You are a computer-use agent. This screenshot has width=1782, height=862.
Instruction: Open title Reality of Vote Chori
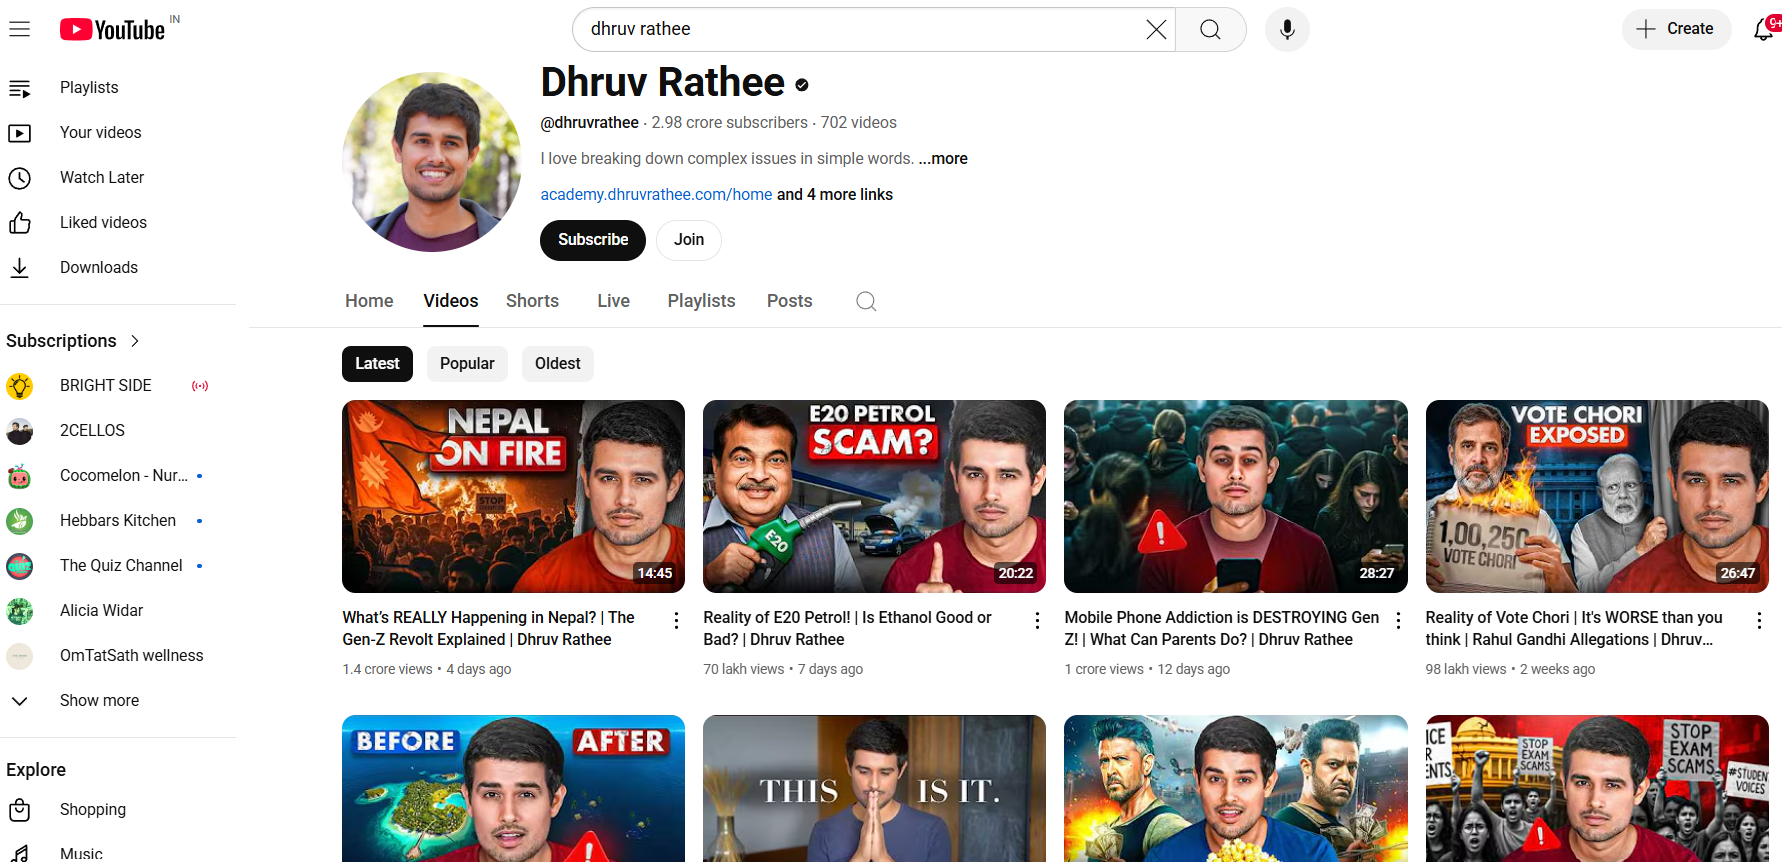[x=1574, y=629]
